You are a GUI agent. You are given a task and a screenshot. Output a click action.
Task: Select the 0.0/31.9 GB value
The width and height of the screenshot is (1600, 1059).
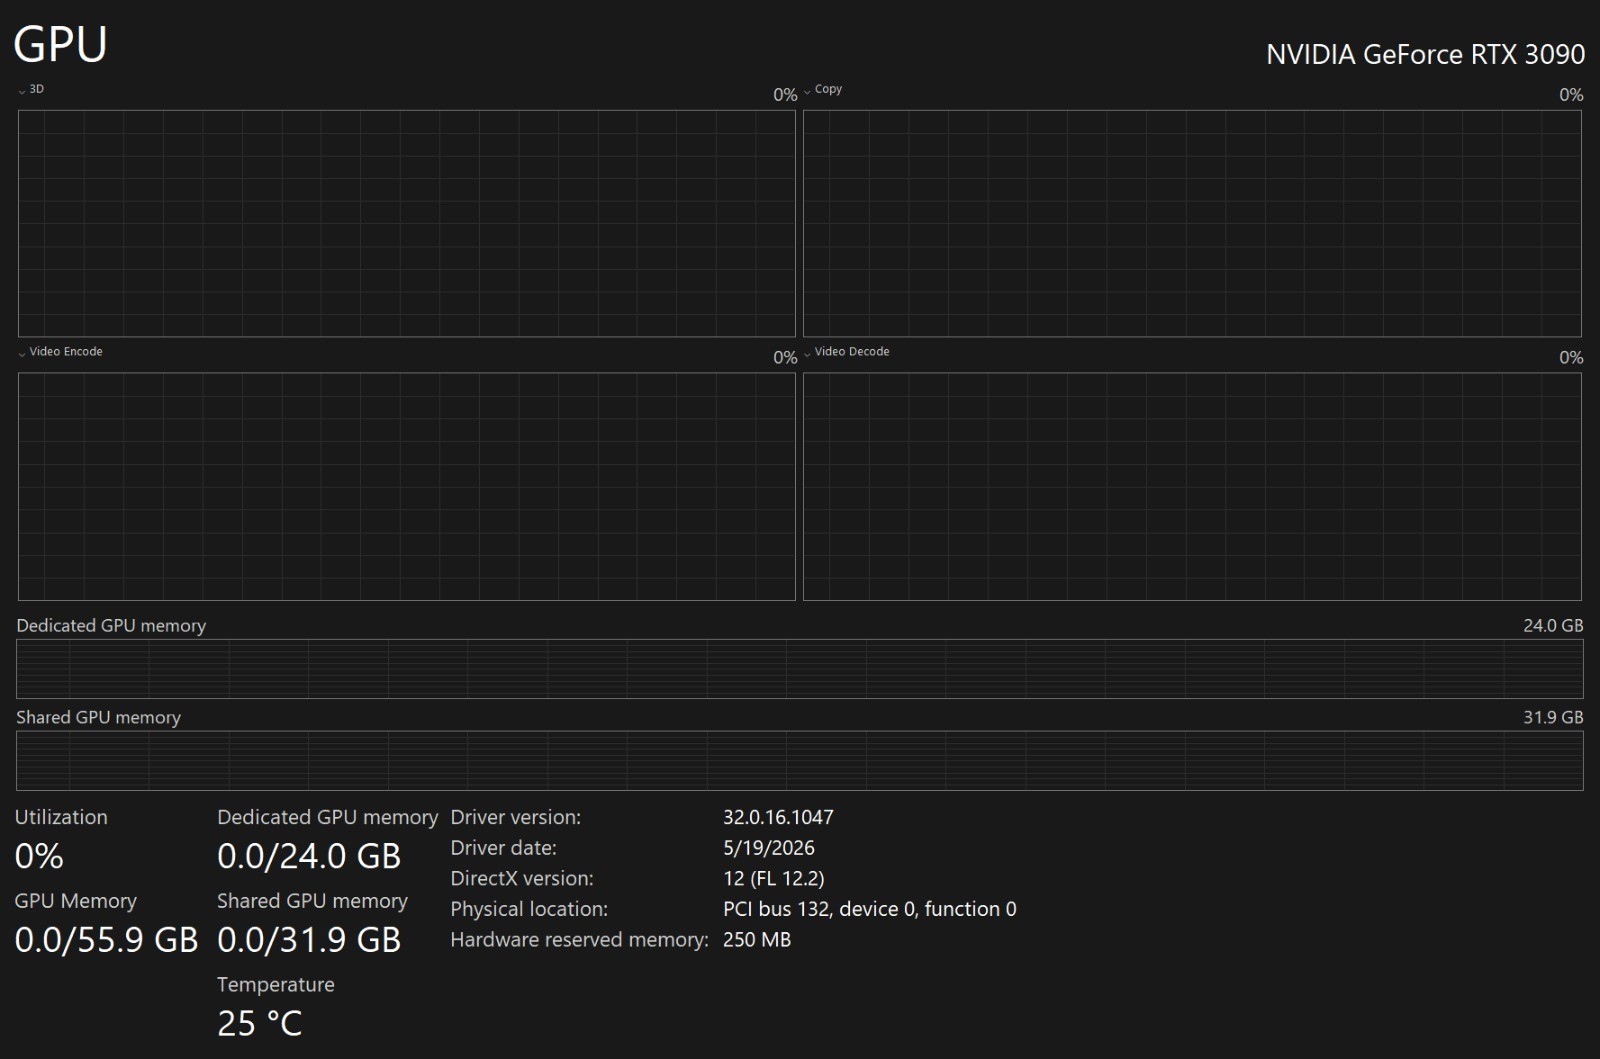pos(309,940)
